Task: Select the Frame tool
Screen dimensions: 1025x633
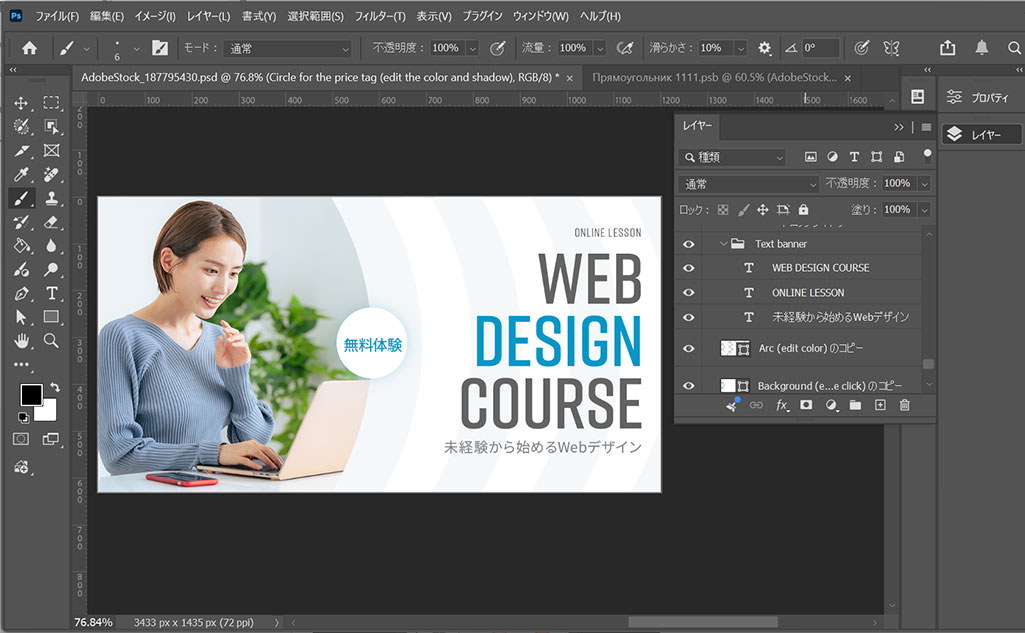Action: pyautogui.click(x=51, y=150)
